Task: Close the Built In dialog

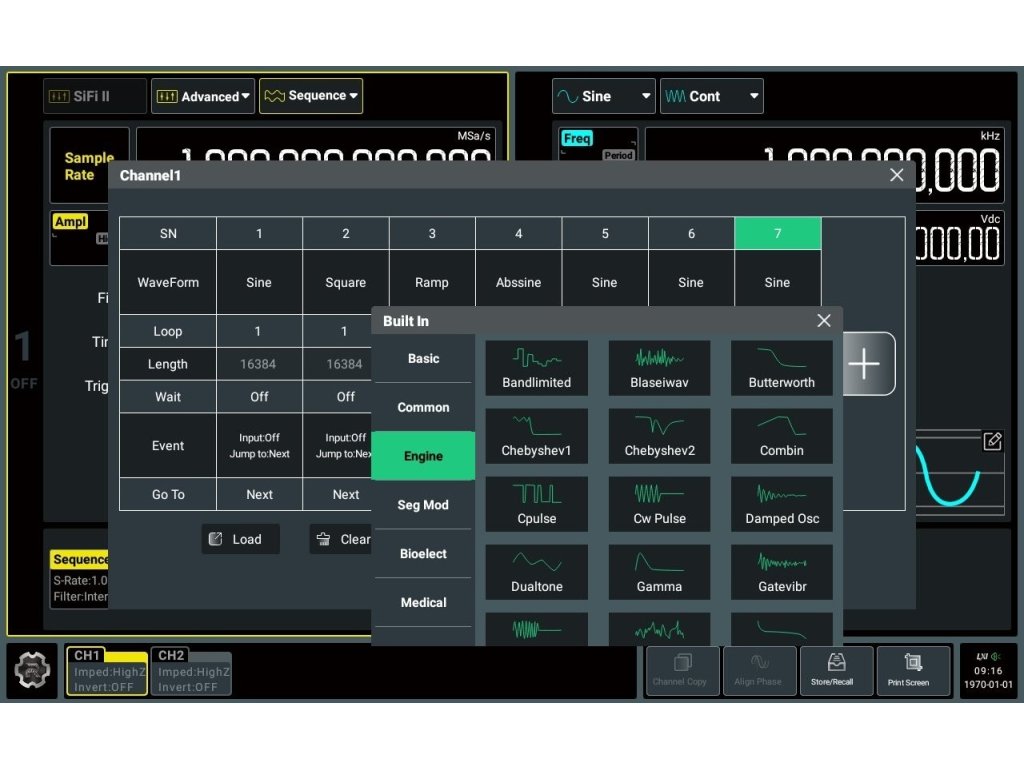Action: click(x=823, y=321)
